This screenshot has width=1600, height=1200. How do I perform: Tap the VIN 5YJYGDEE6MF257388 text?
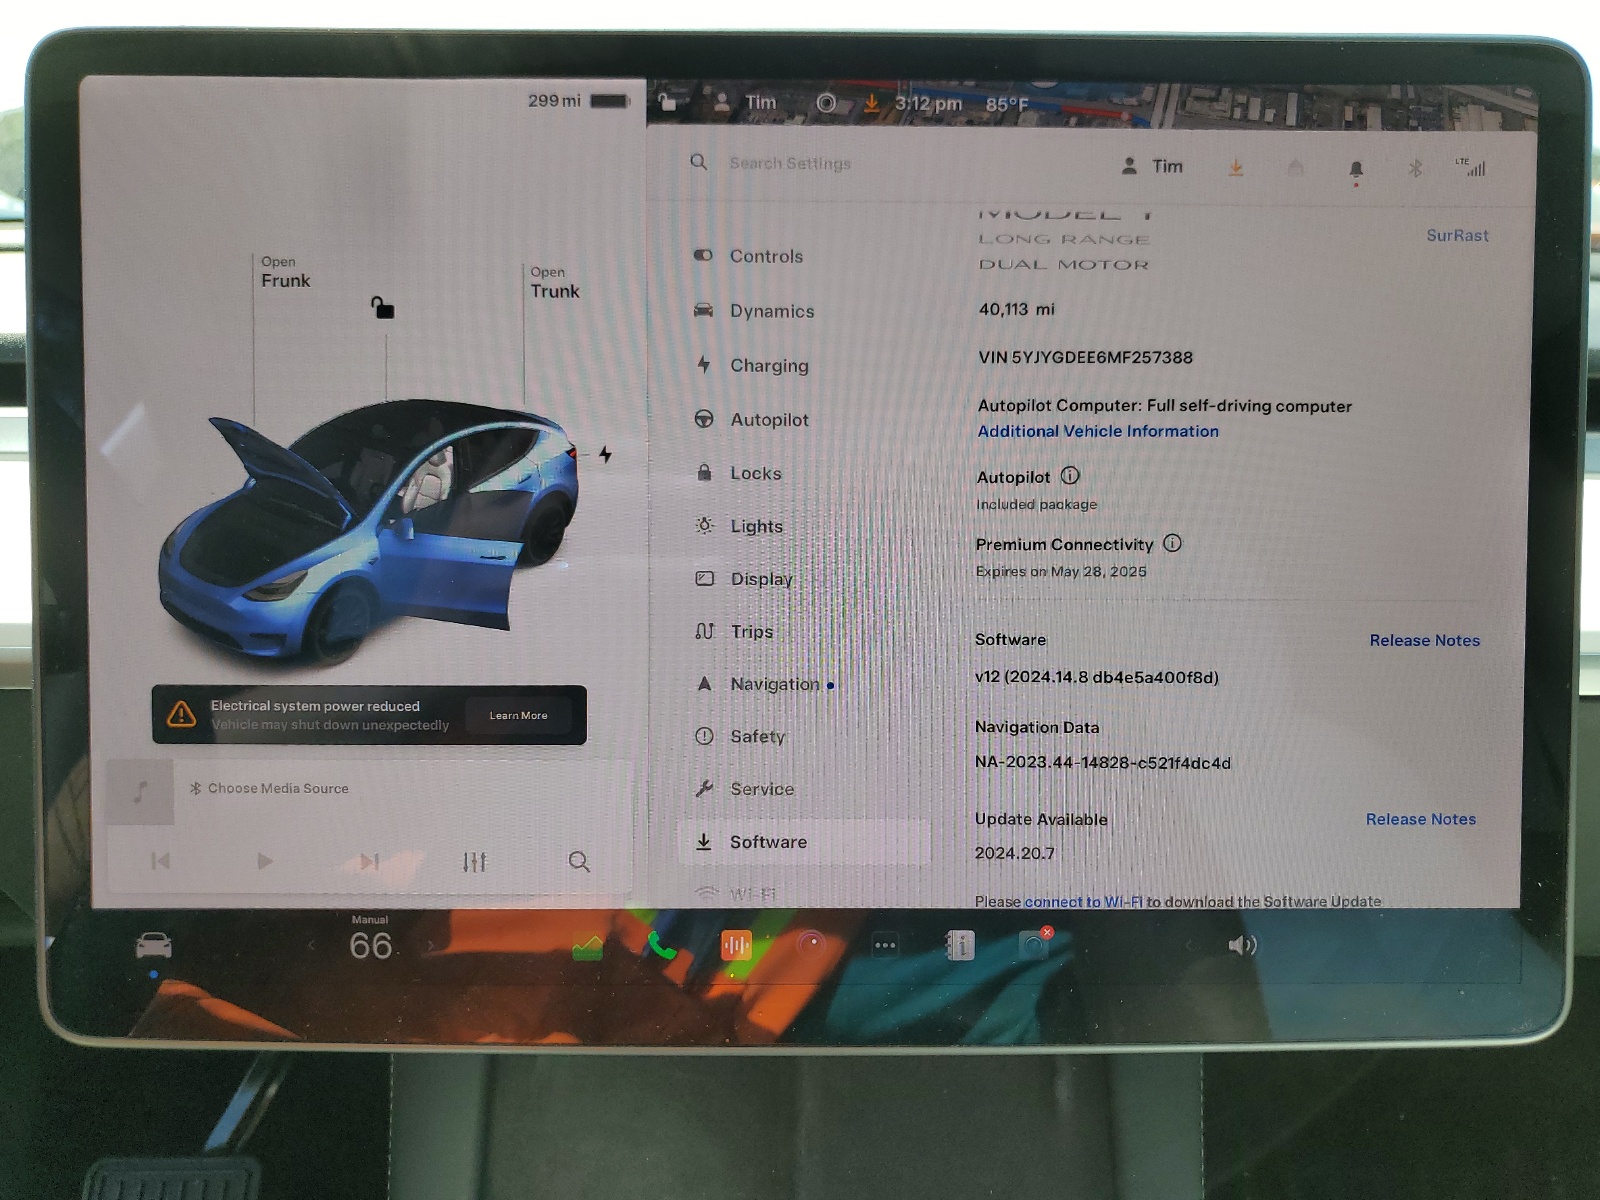click(x=1085, y=357)
